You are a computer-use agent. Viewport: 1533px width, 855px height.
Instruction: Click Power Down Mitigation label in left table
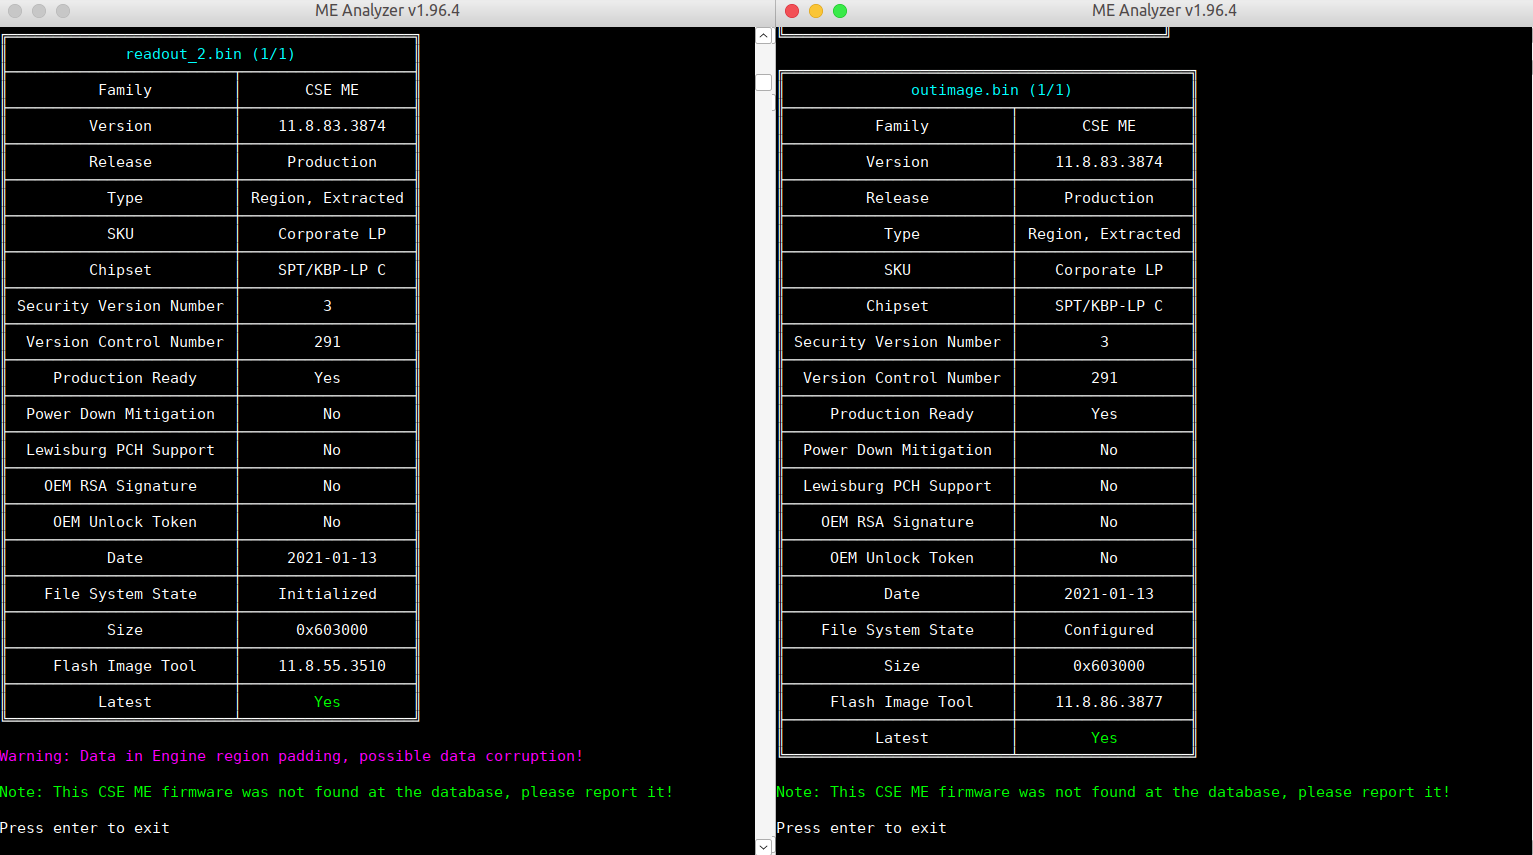click(x=120, y=414)
